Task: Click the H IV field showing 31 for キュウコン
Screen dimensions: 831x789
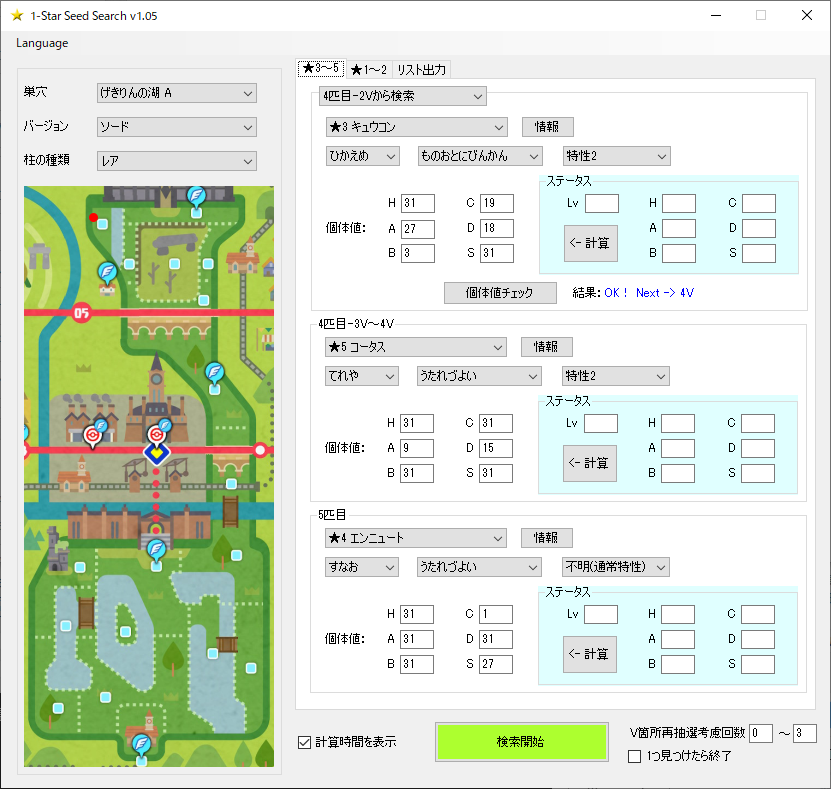Action: coord(418,203)
